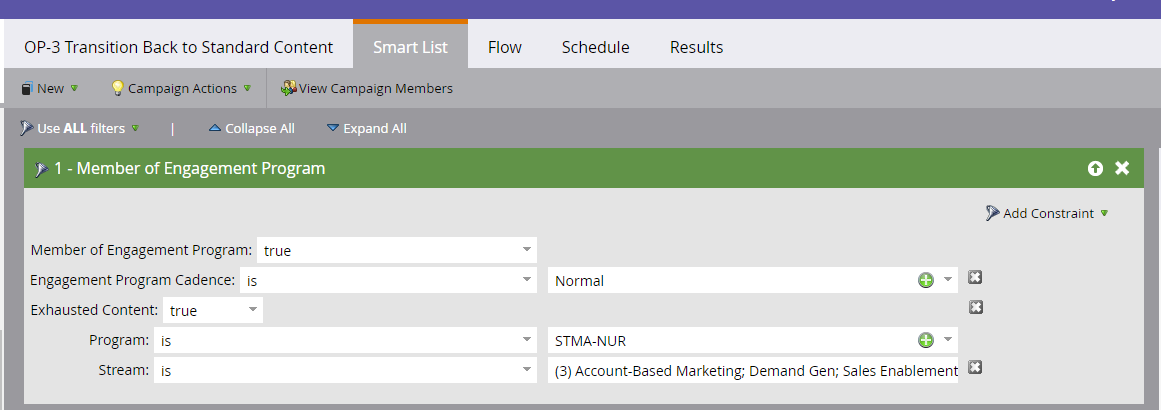The width and height of the screenshot is (1161, 410).
Task: Click the filter icon in green header
Action: point(41,169)
